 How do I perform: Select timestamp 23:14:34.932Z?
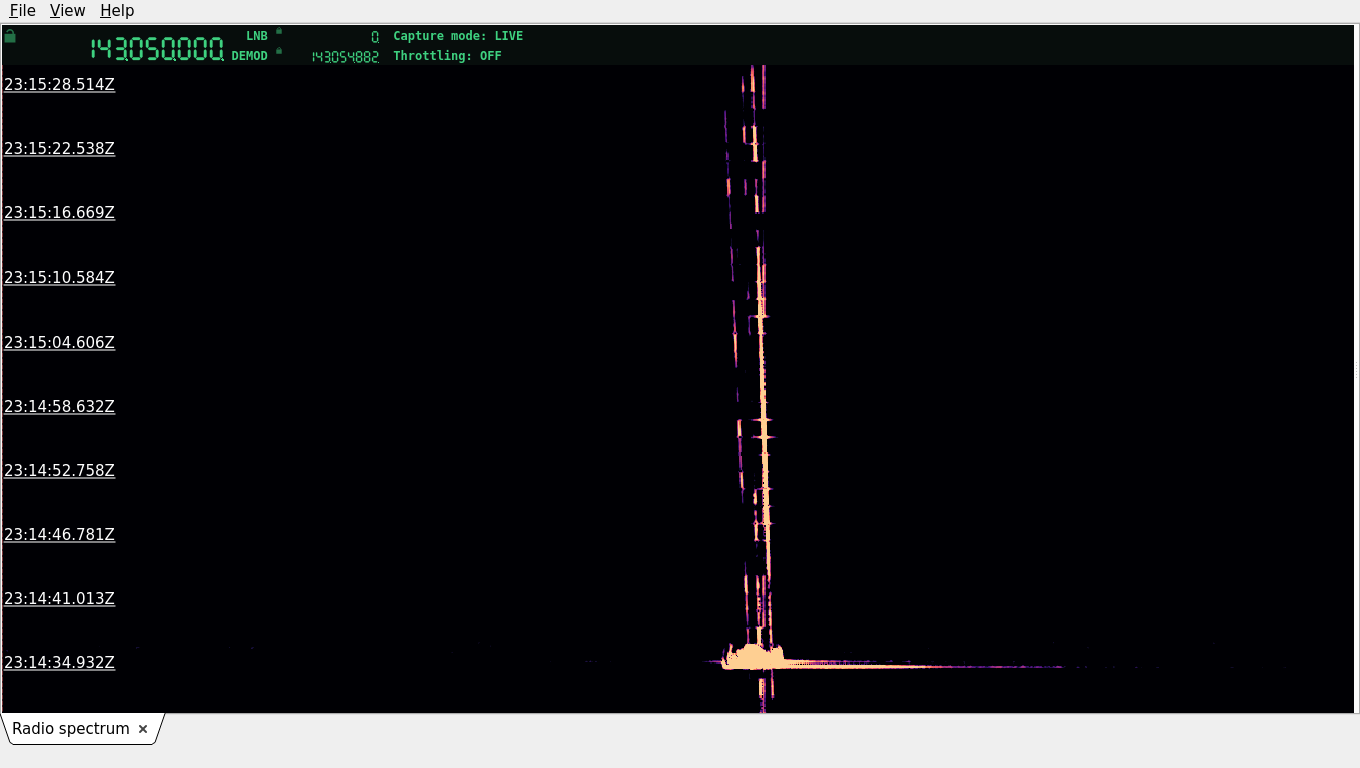(59, 663)
